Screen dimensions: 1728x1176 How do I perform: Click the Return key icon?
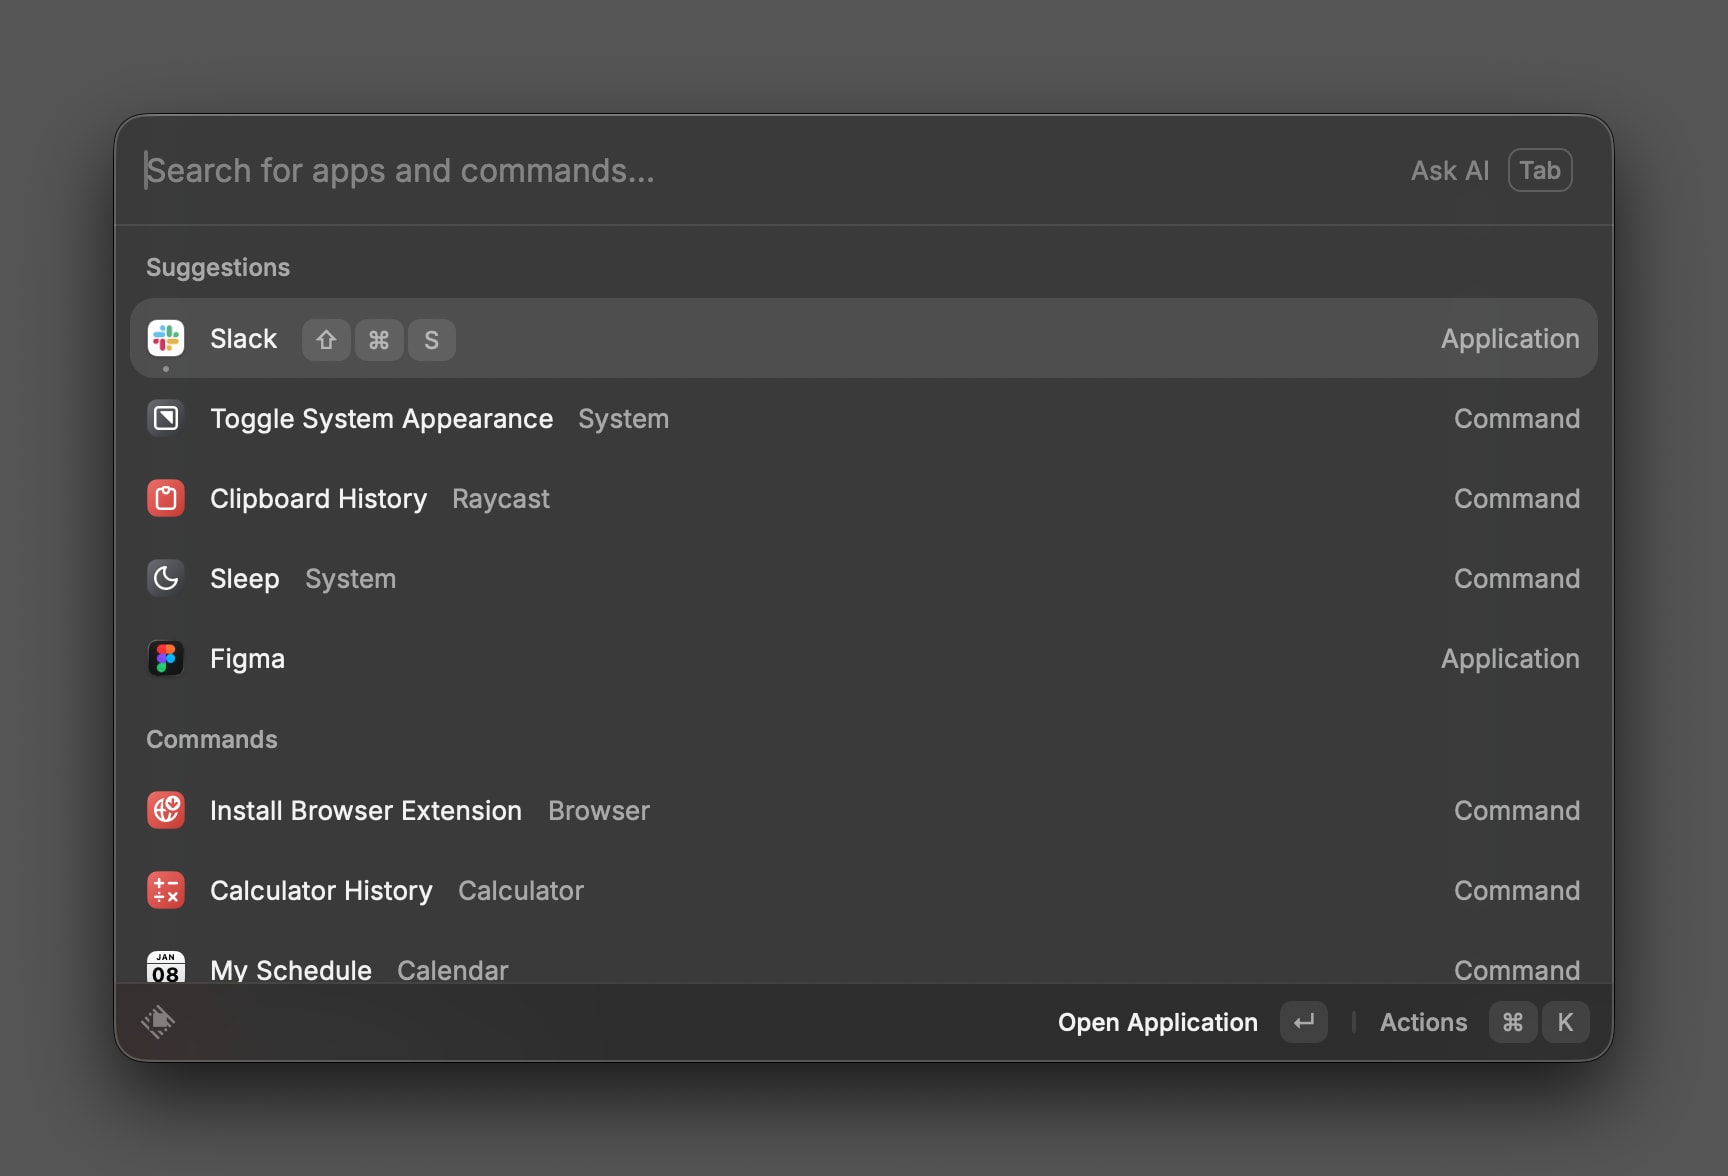[x=1304, y=1022]
